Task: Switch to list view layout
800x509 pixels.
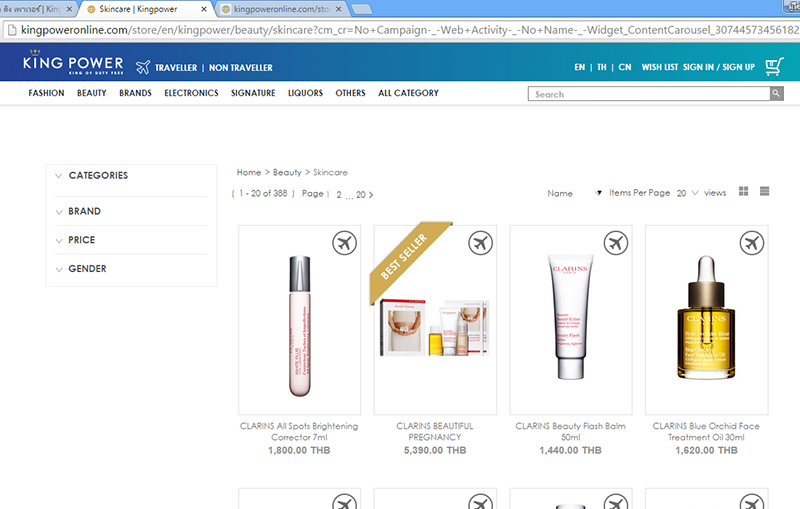Action: (765, 192)
